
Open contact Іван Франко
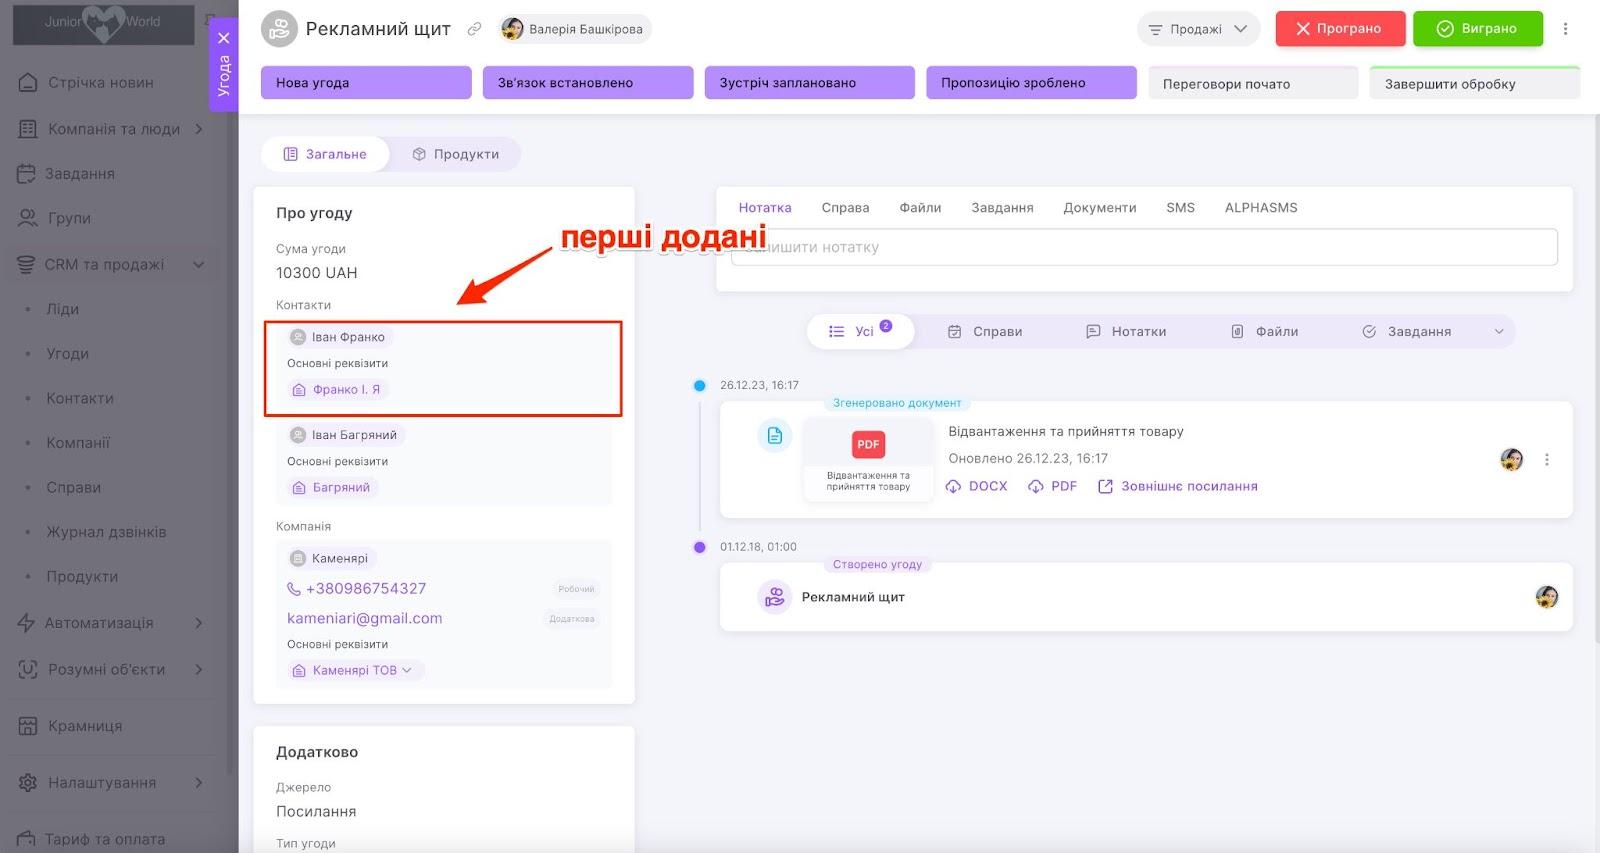[x=340, y=337]
